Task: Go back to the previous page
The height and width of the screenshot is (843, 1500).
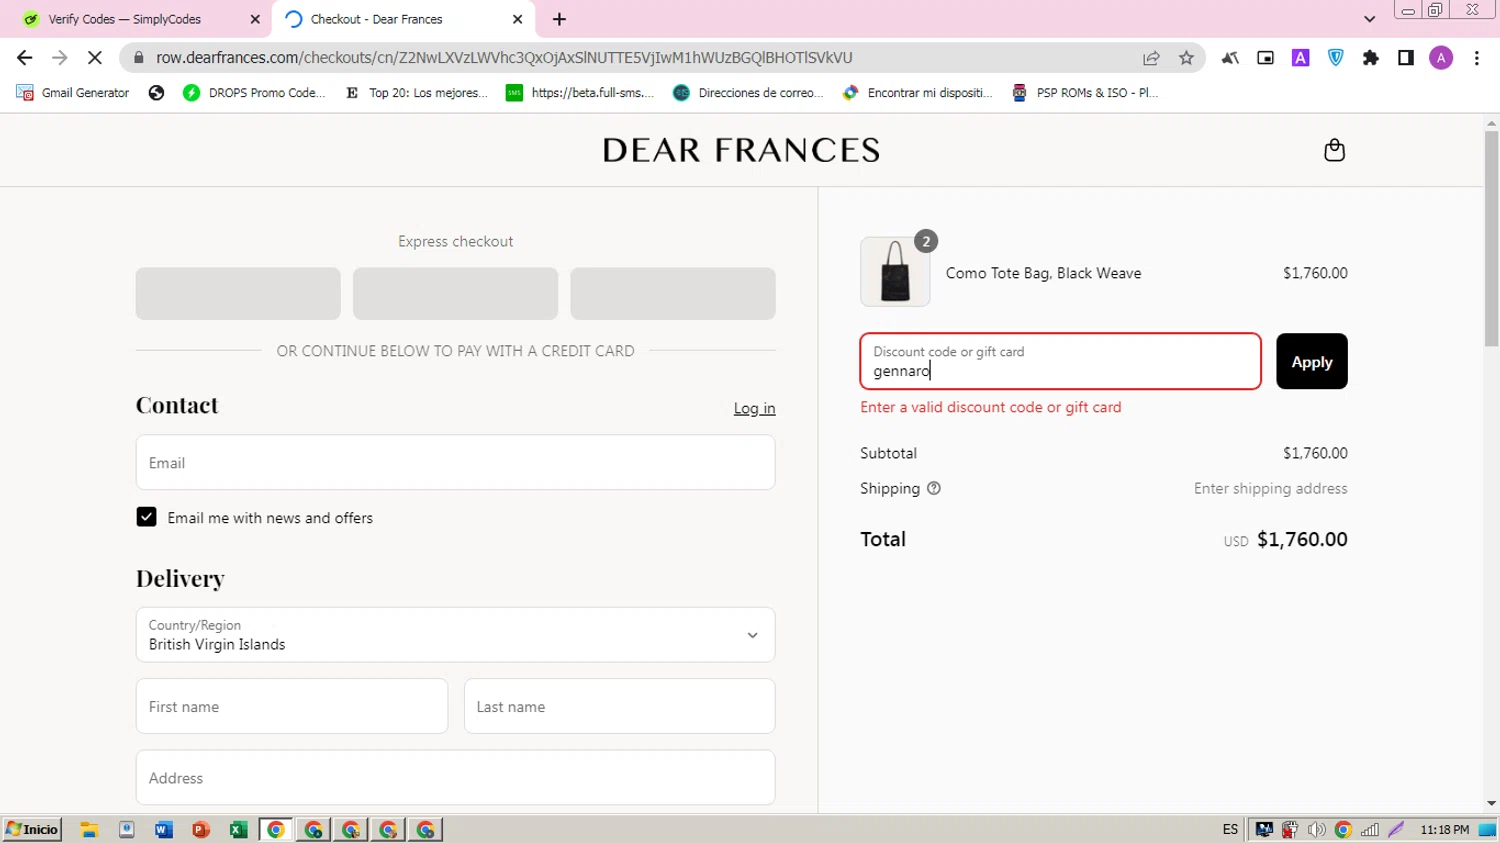Action: (25, 58)
